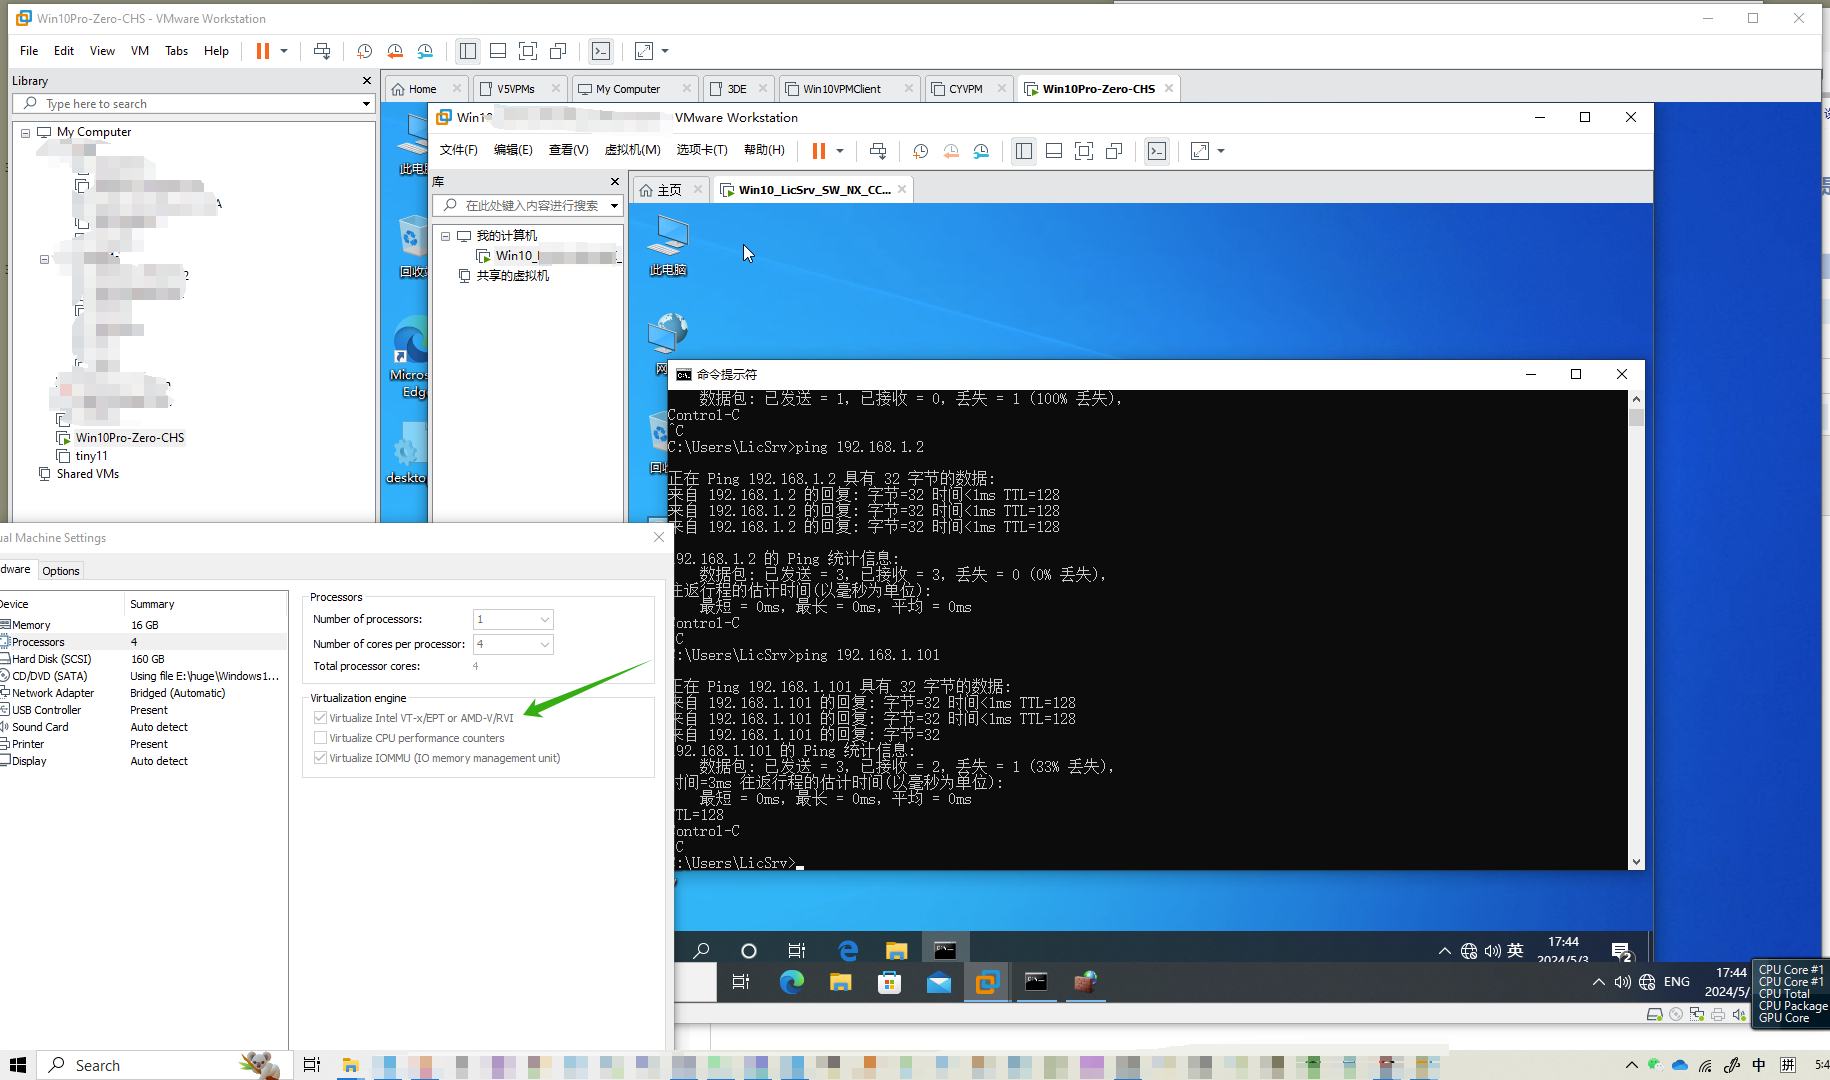Click outer Send Ctrl+Alt+Del toolbar icon
The image size is (1830, 1080).
coord(322,51)
